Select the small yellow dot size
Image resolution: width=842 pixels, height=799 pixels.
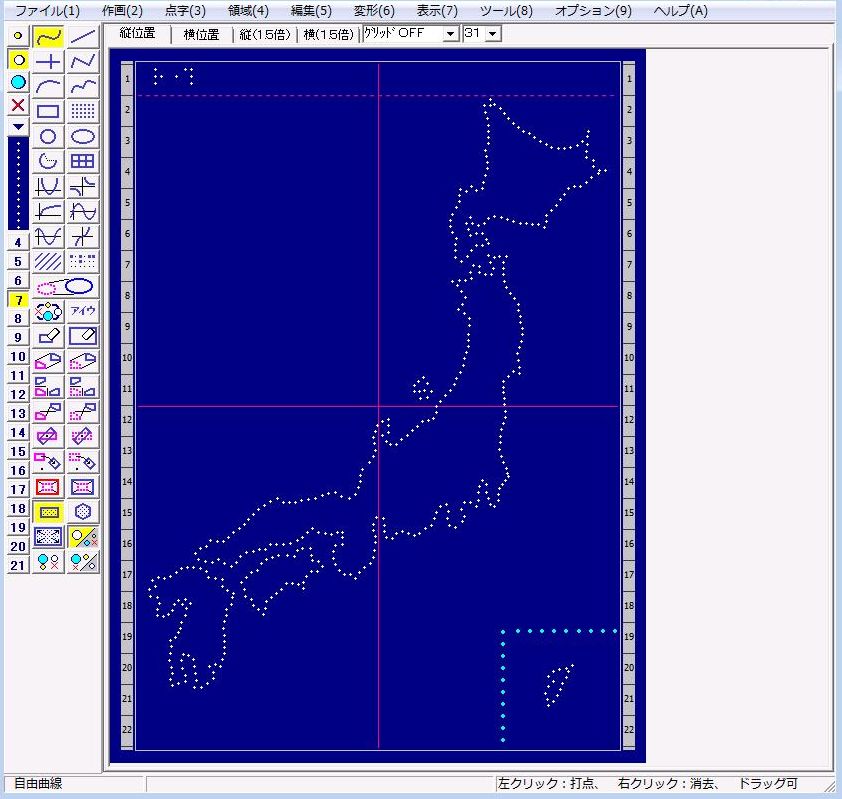pos(17,36)
